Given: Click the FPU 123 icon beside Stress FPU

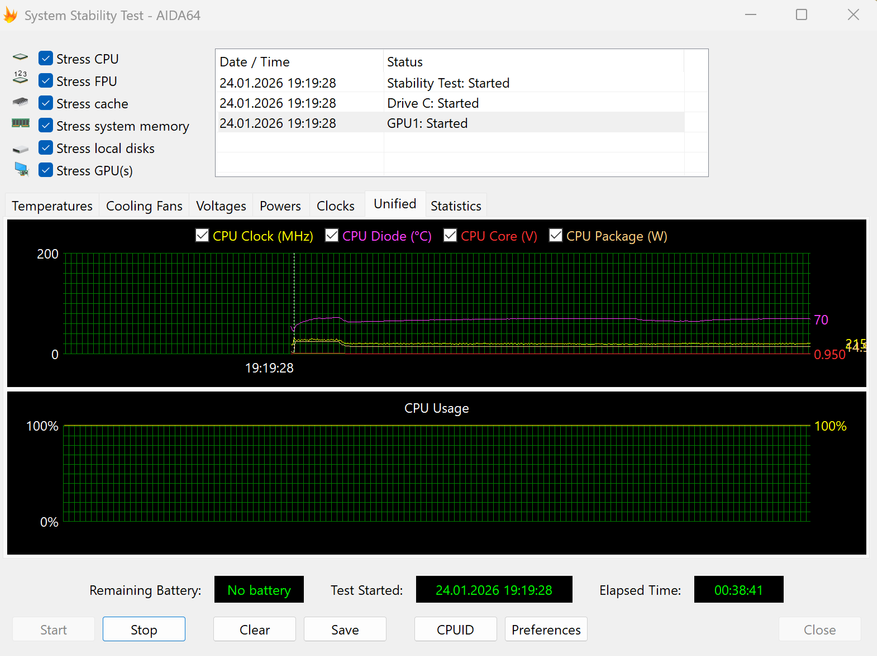Looking at the screenshot, I should (x=20, y=81).
